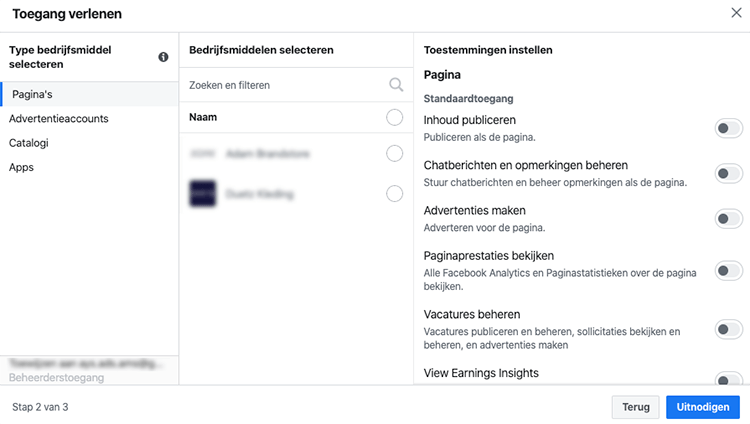Go back with the Terug button
The height and width of the screenshot is (424, 750).
635,407
